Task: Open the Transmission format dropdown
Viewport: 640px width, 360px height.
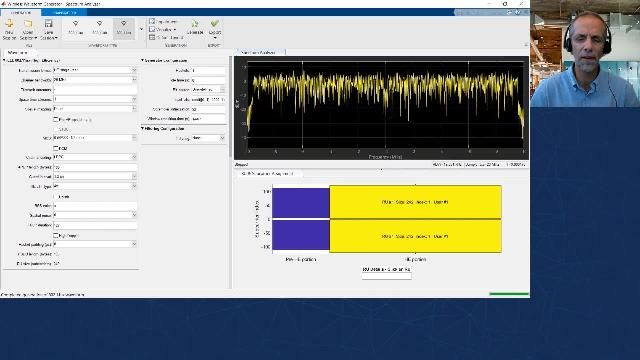Action: 134,70
